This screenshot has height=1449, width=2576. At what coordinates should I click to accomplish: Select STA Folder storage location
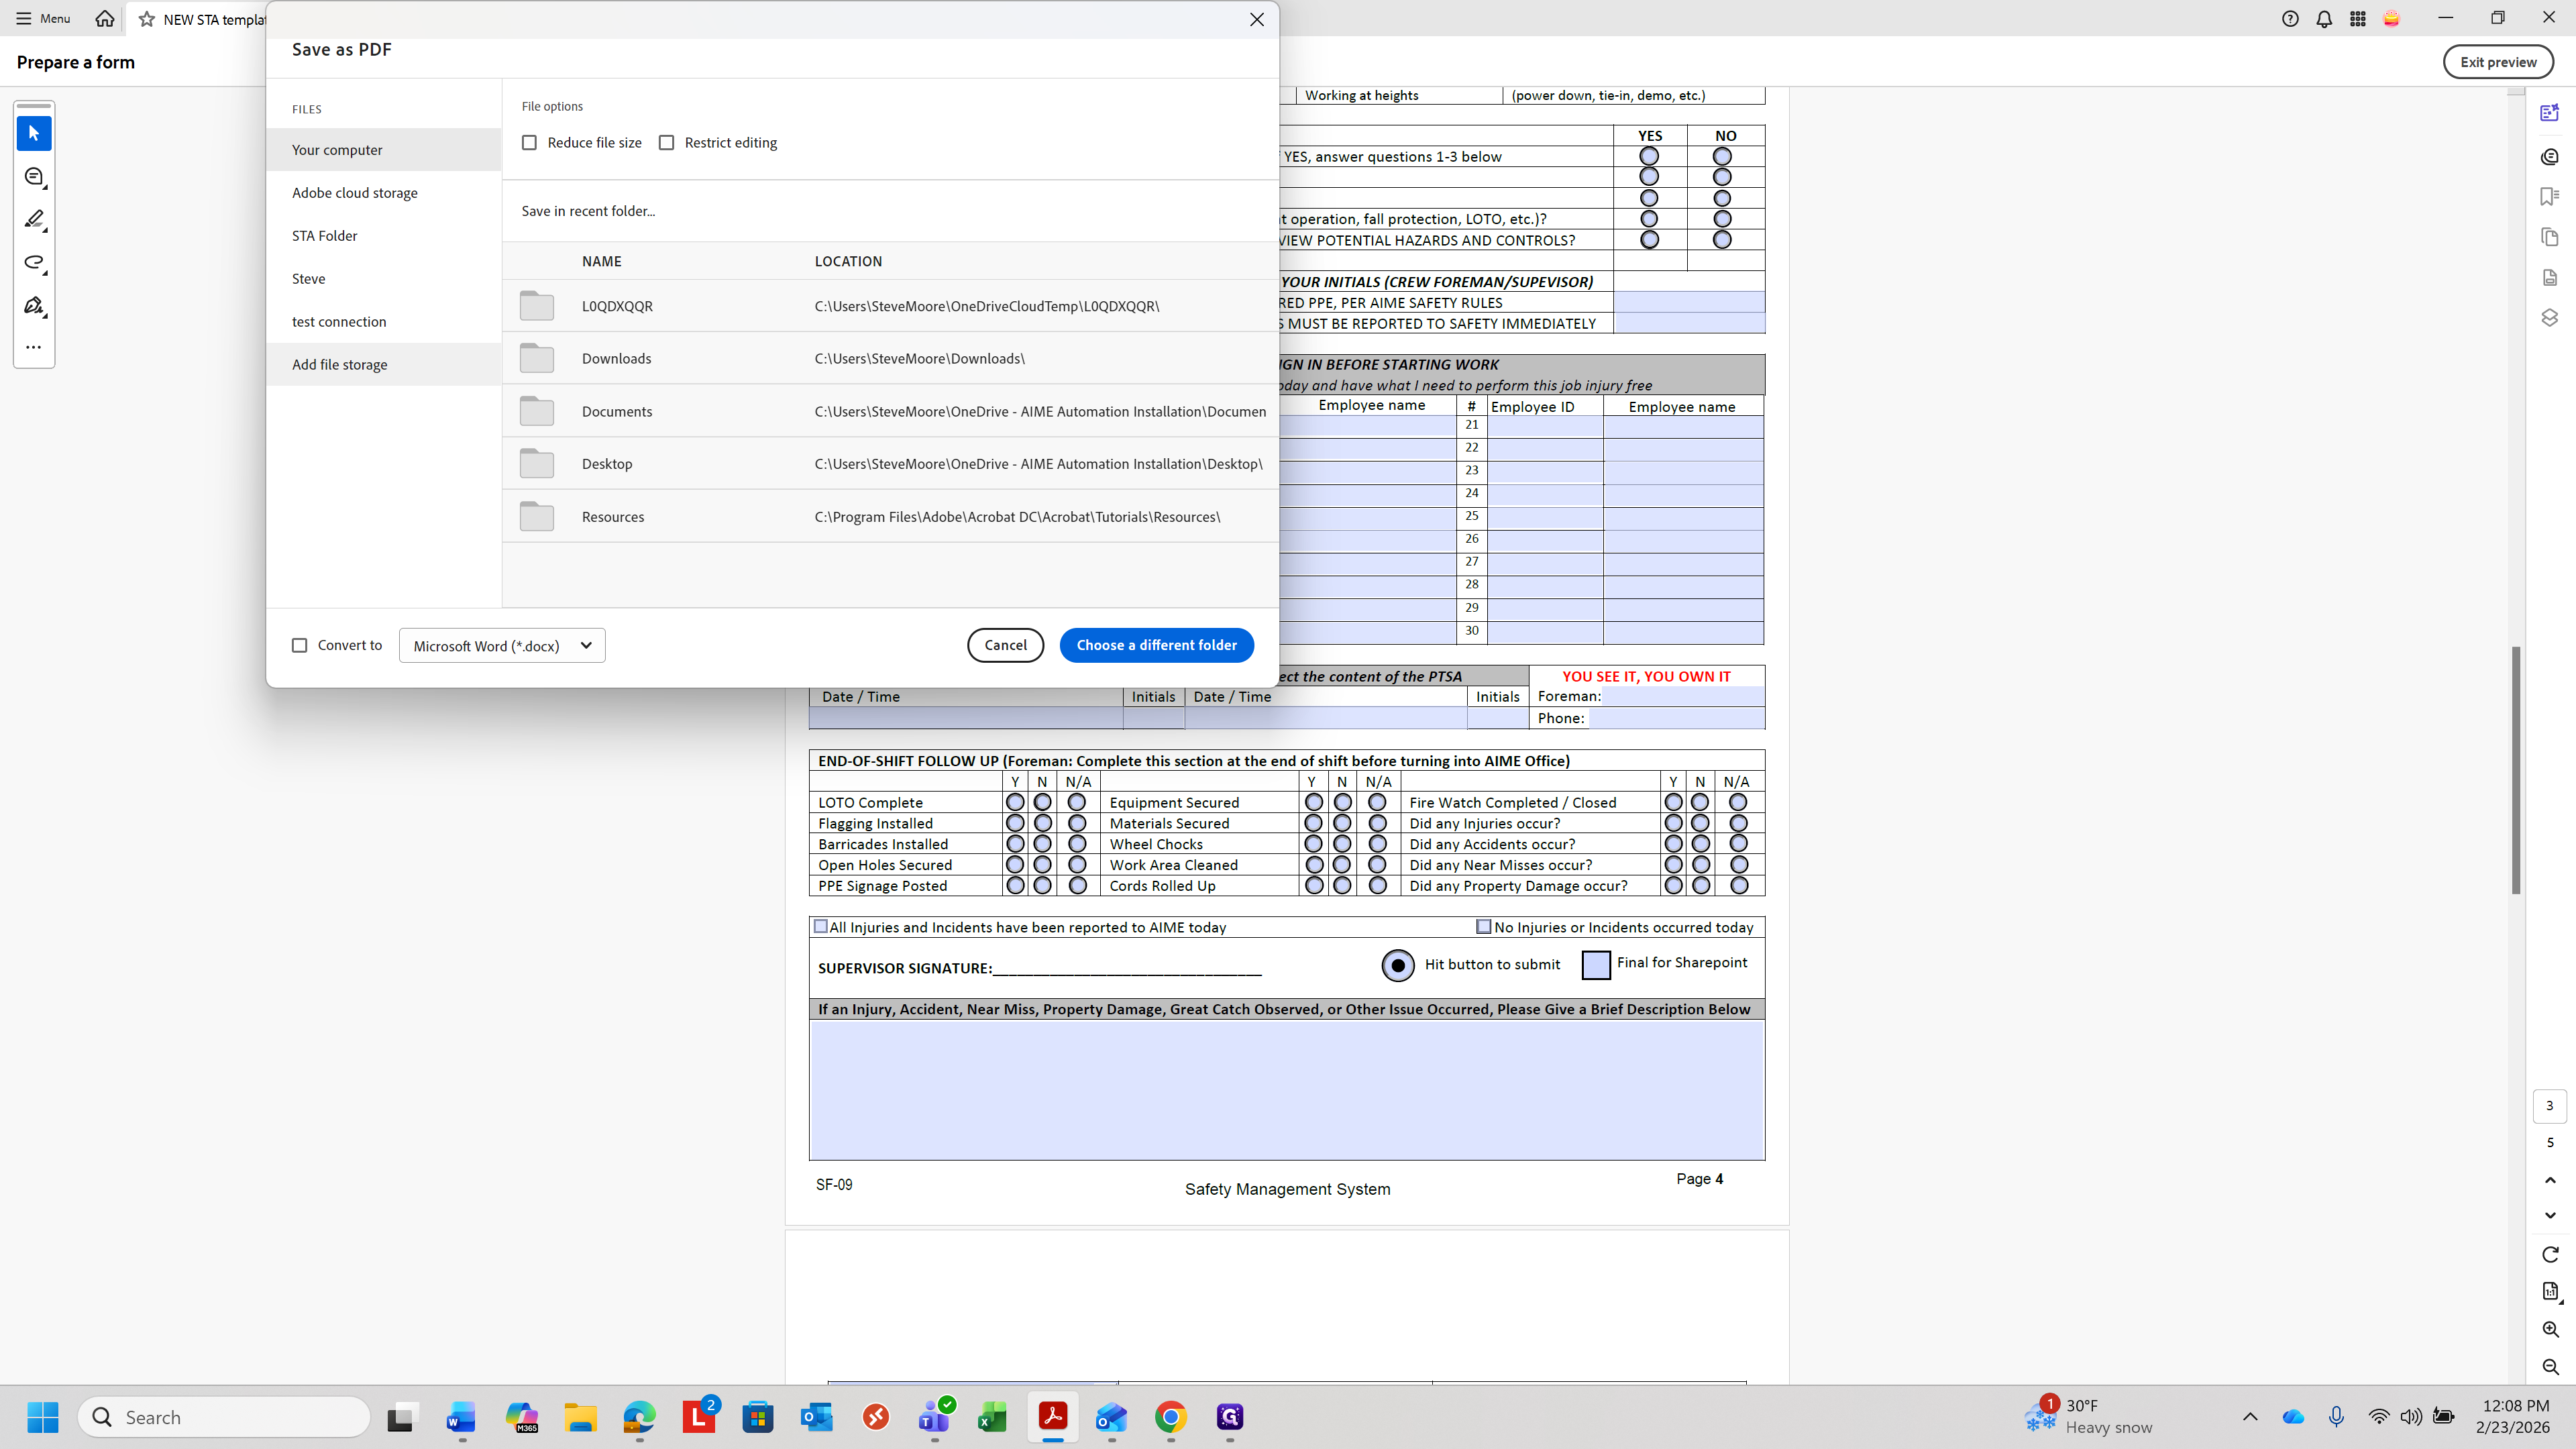point(324,236)
